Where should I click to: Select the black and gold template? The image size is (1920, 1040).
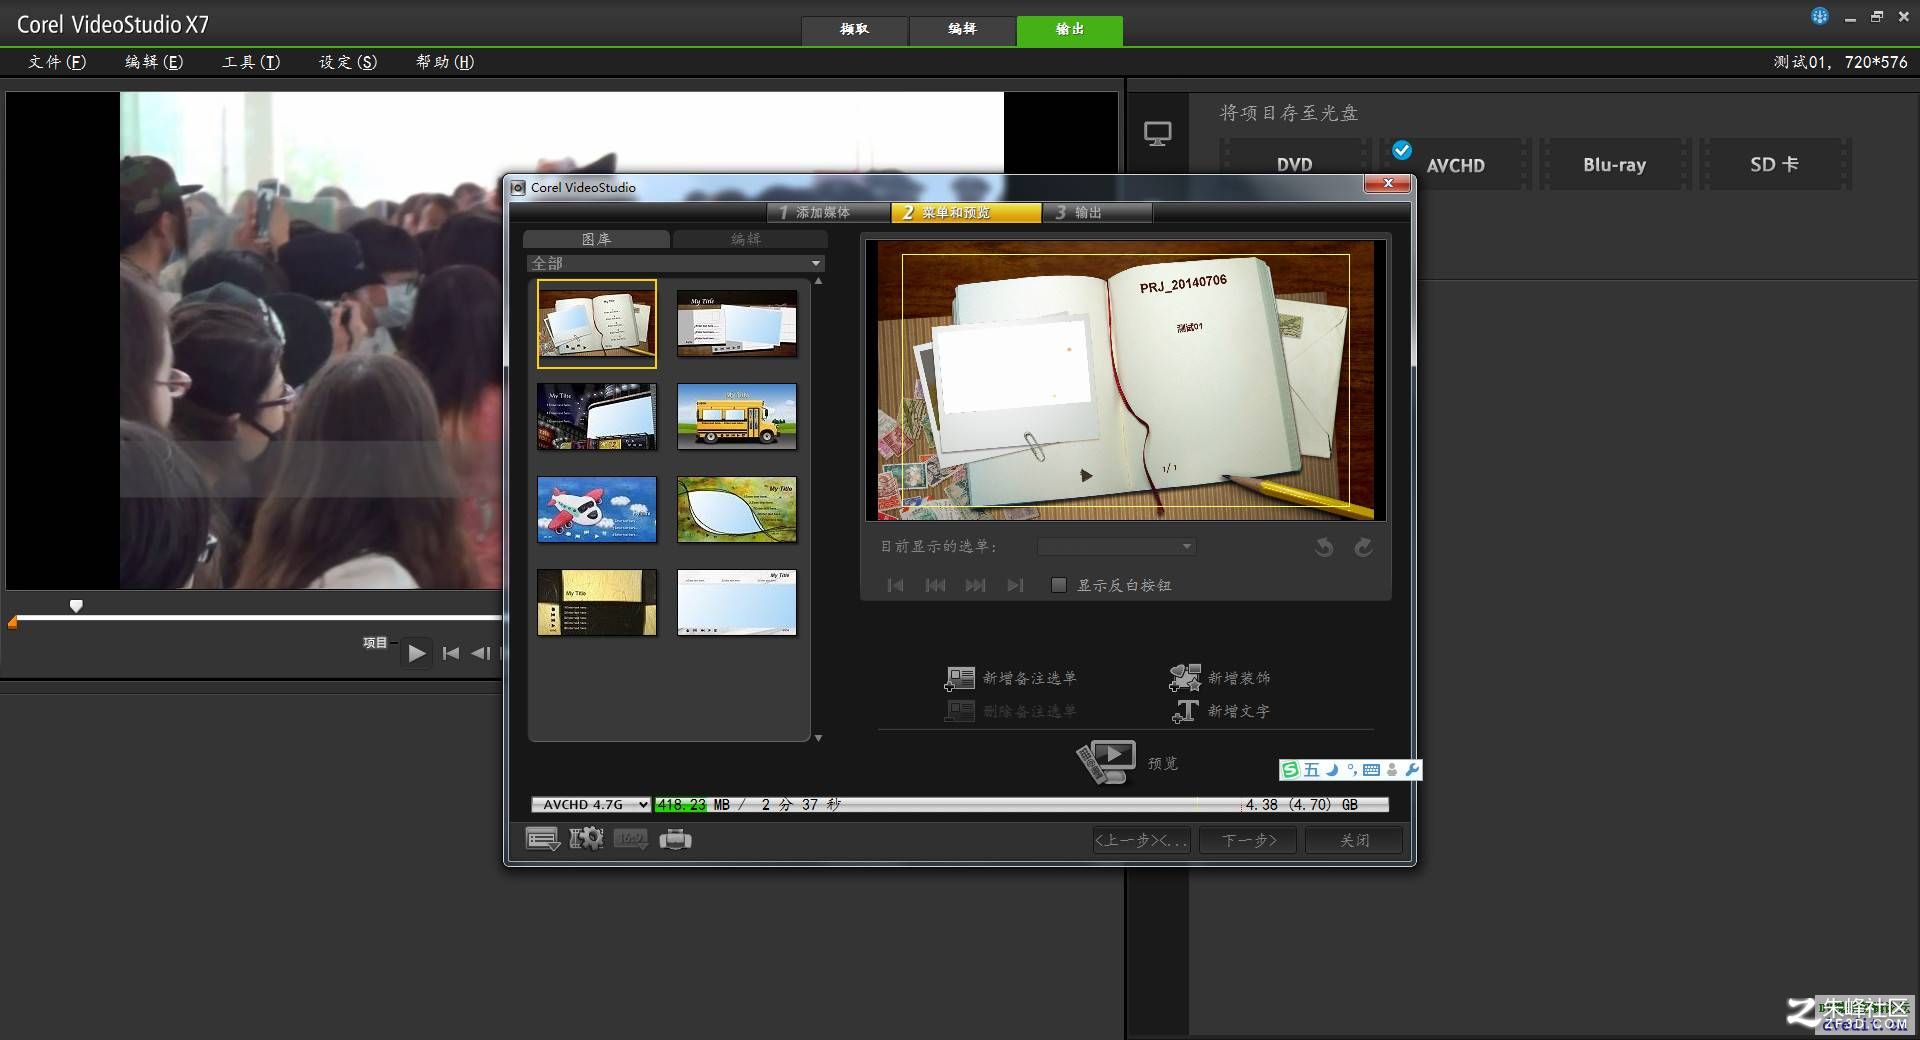coord(597,602)
